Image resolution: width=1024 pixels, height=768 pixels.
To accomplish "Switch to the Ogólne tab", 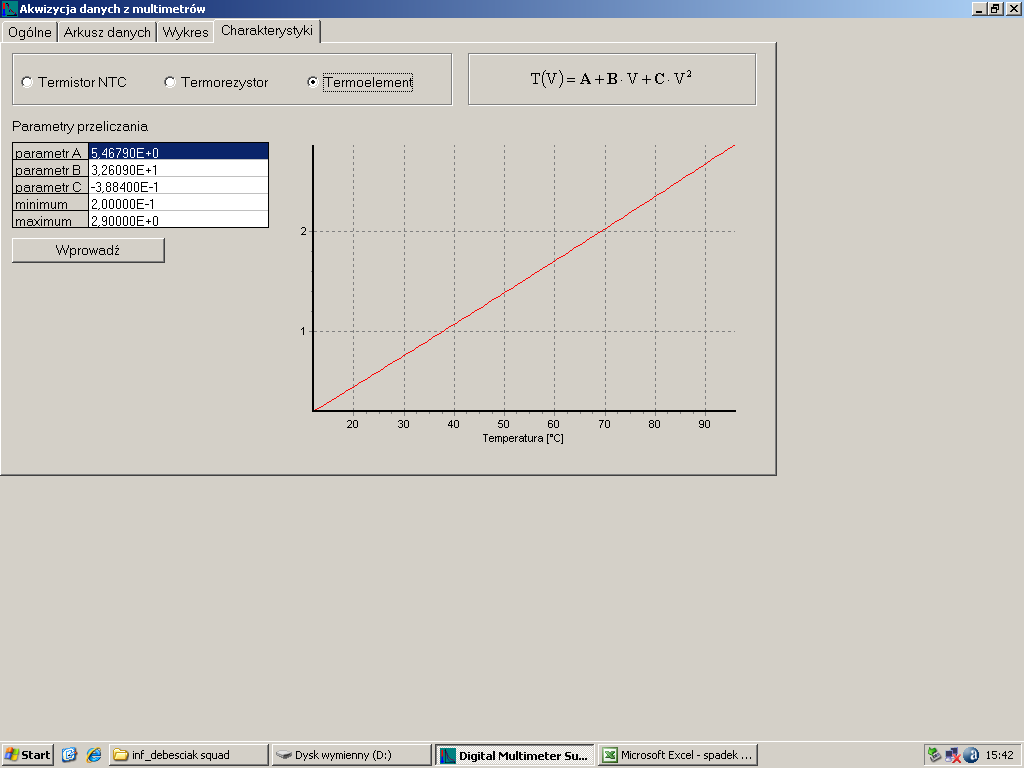I will pos(29,32).
